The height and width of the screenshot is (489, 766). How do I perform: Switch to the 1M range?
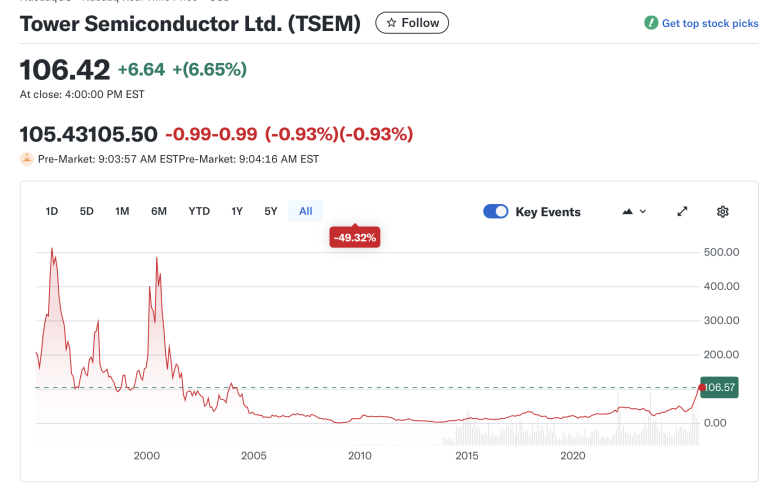(x=122, y=211)
